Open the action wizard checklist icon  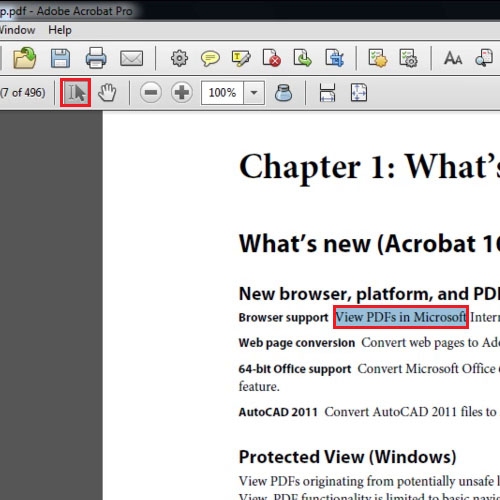pyautogui.click(x=378, y=58)
